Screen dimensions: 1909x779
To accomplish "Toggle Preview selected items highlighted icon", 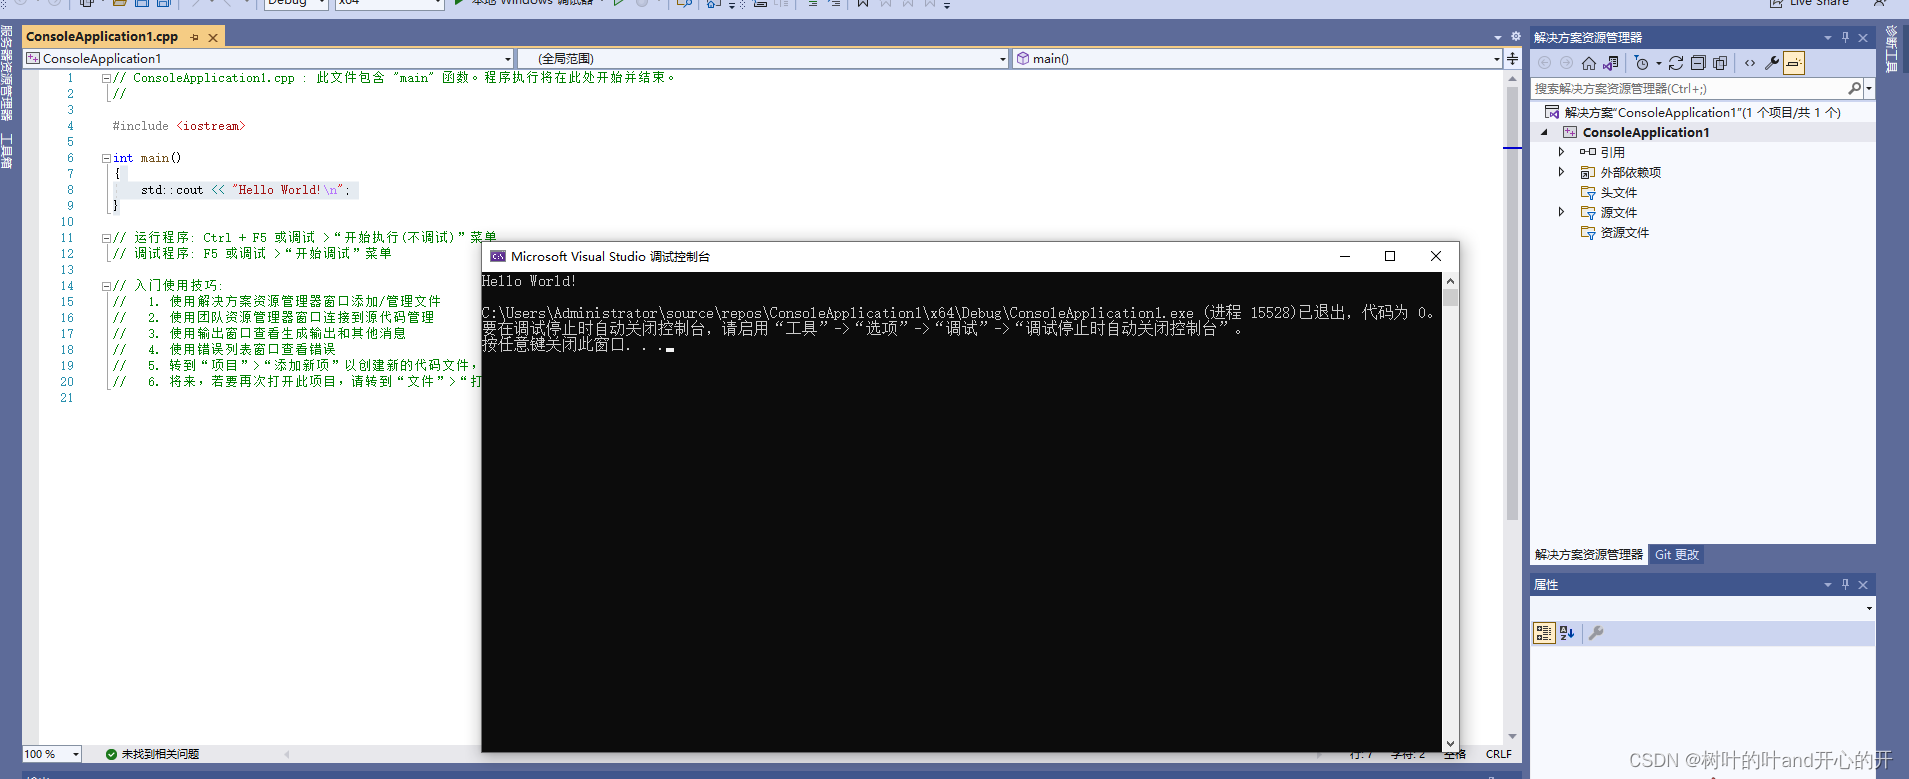I will pyautogui.click(x=1794, y=63).
